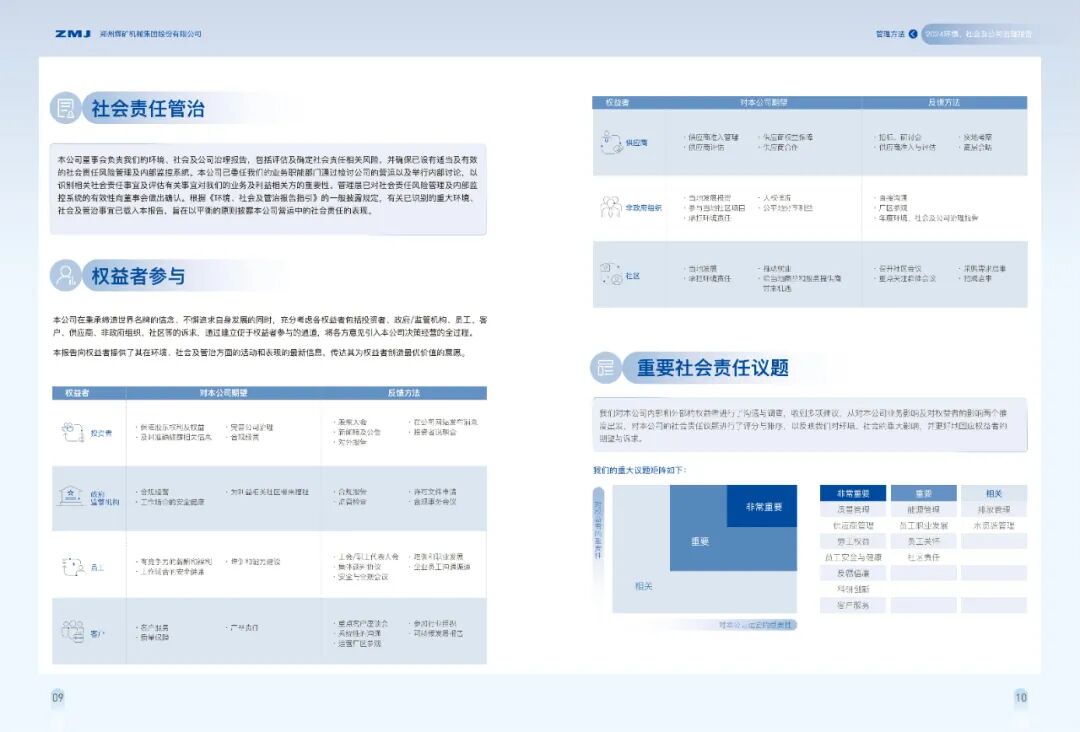This screenshot has width=1080, height=732.
Task: Click the 非常重要 column header in topics list
Action: [x=852, y=493]
